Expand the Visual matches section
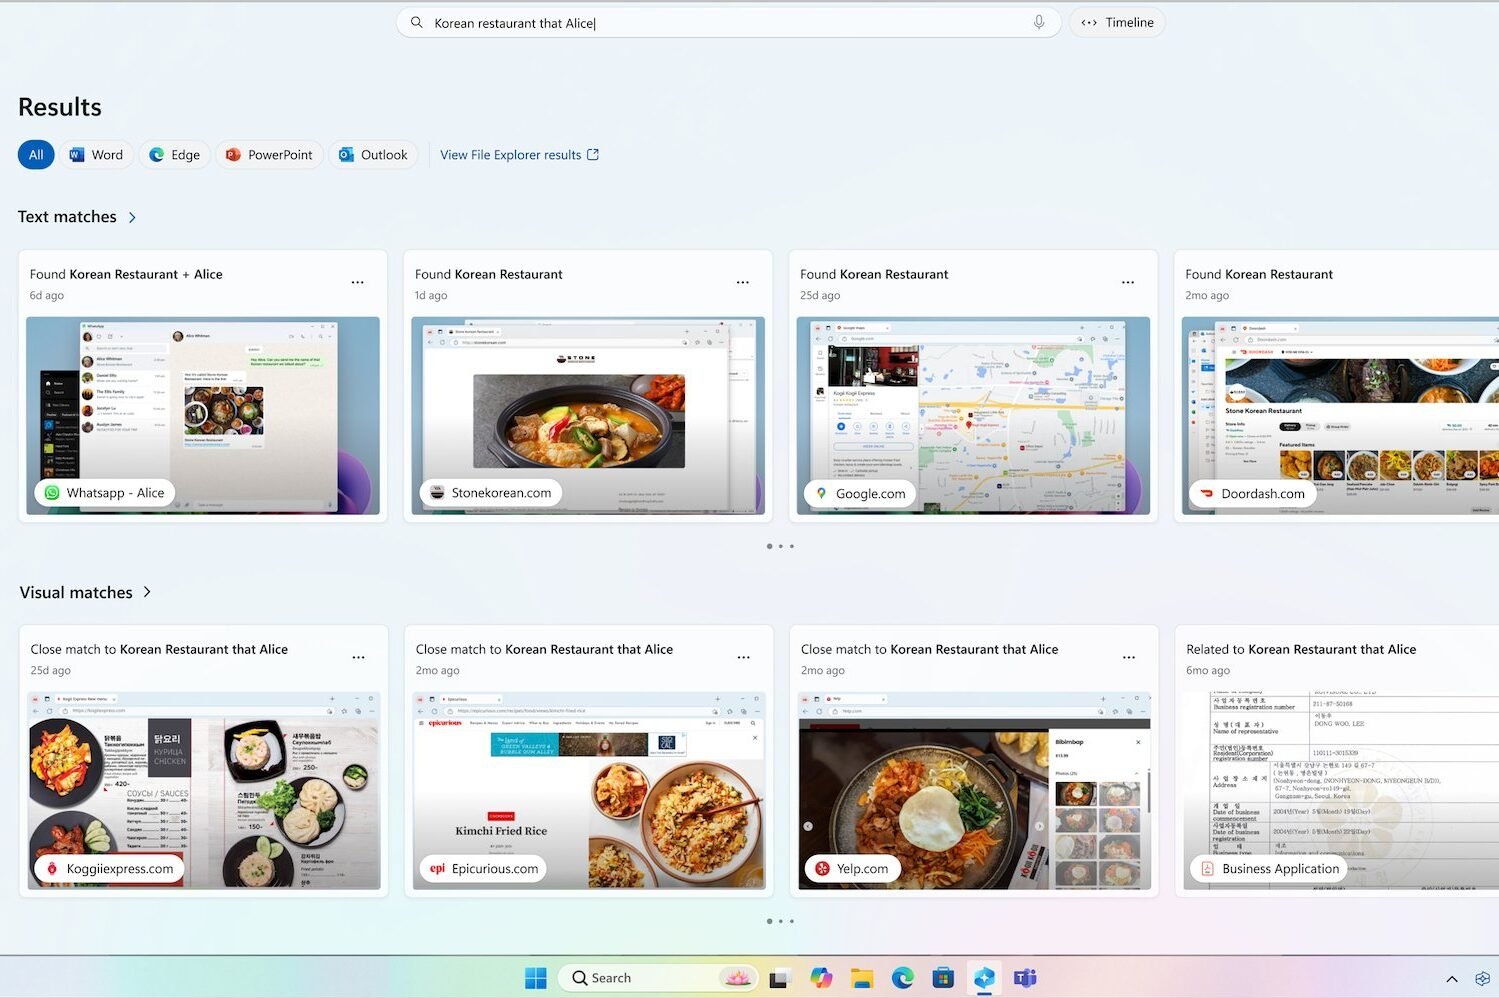The height and width of the screenshot is (998, 1499). click(147, 592)
